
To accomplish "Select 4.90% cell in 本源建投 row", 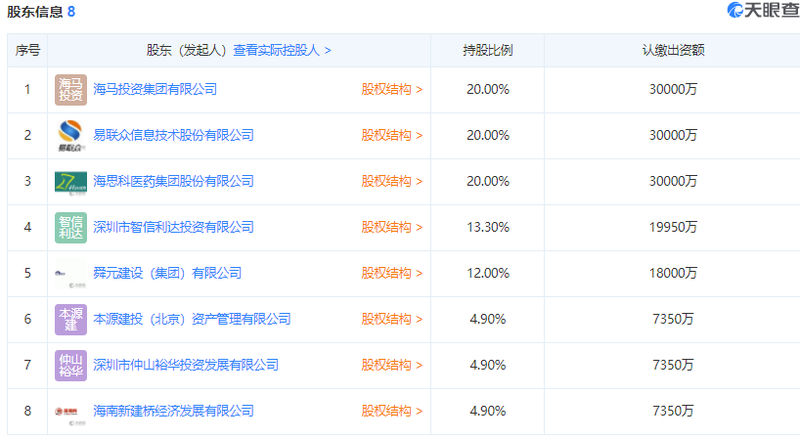I will pos(488,319).
